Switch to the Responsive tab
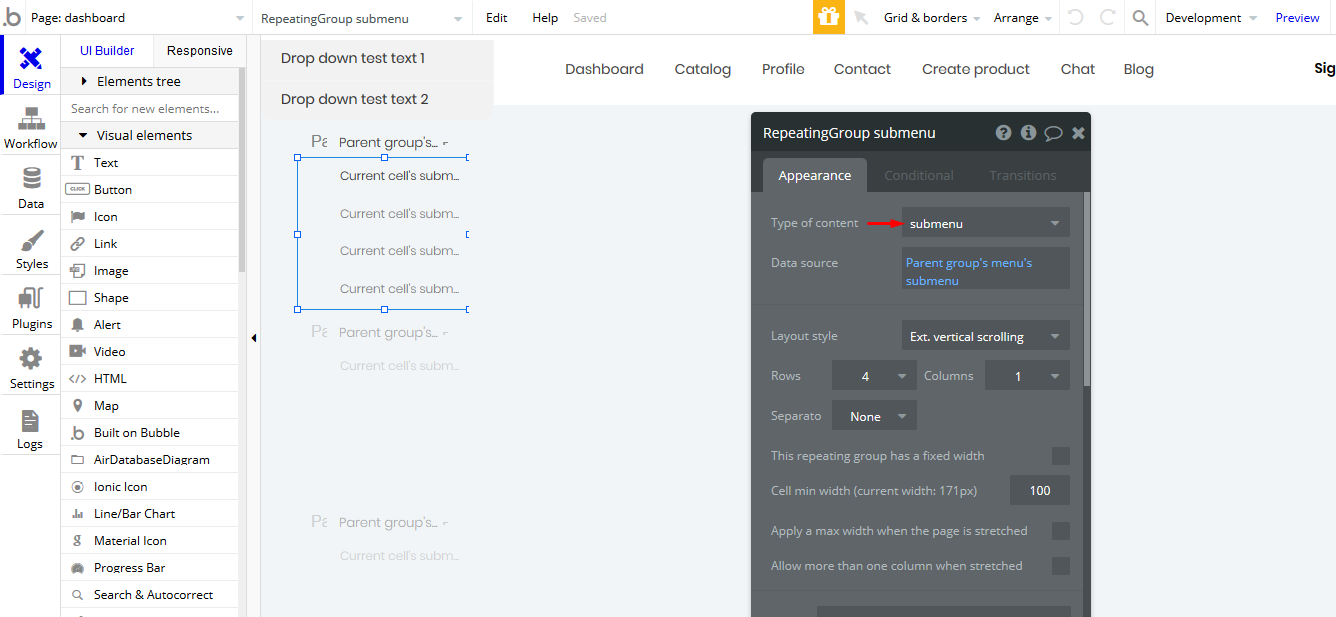 coord(200,51)
